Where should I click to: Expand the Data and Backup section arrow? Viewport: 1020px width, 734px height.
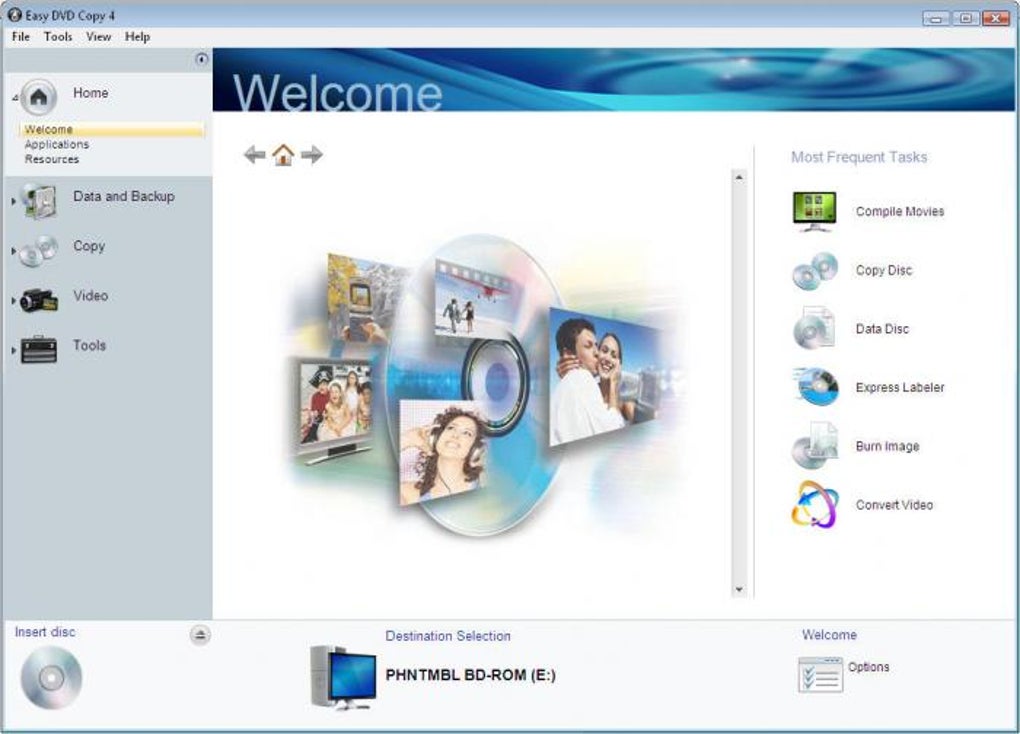tap(14, 201)
